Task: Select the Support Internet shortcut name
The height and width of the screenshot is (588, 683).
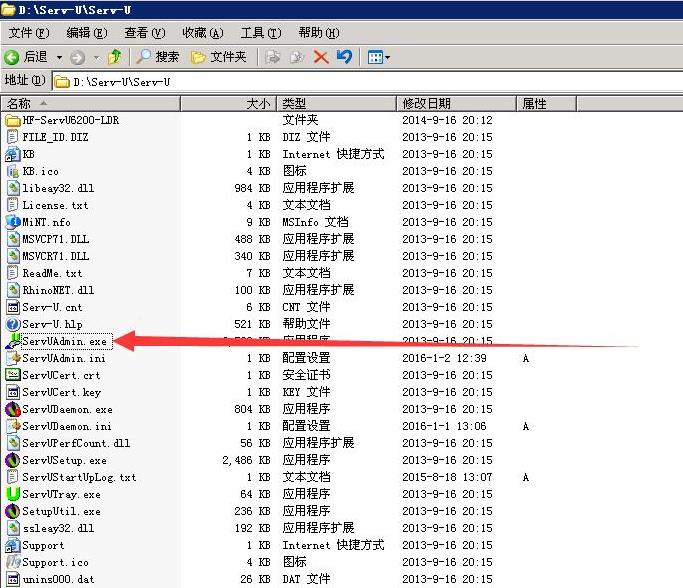Action: point(43,545)
